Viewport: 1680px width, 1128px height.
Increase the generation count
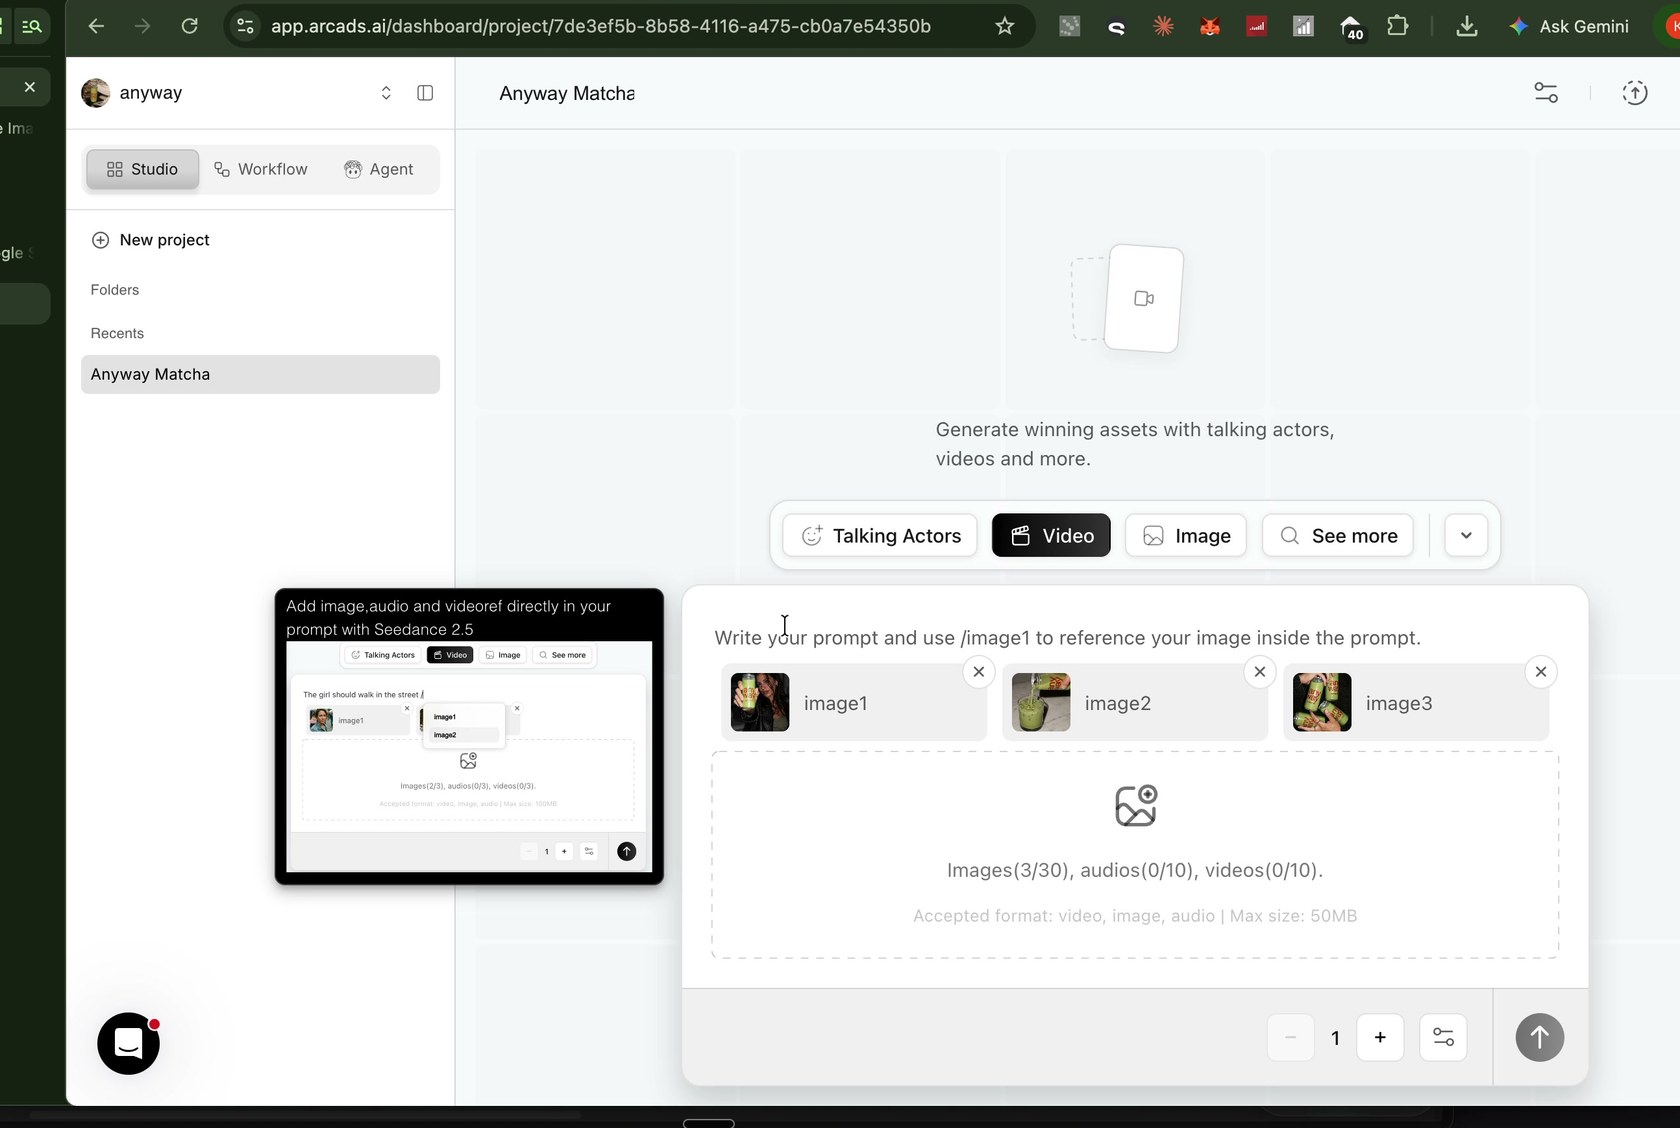click(x=1380, y=1038)
